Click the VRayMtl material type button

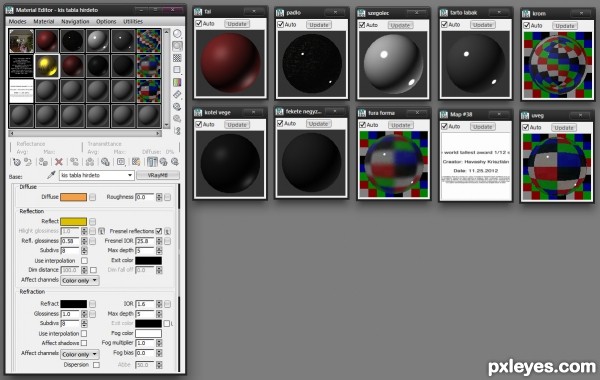click(158, 175)
